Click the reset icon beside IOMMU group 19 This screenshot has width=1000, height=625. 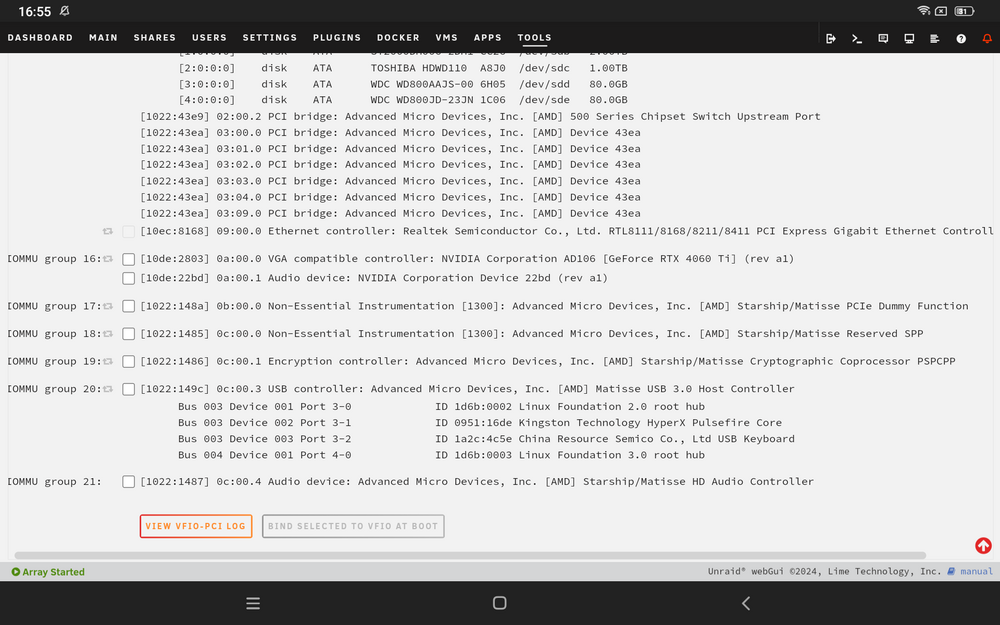click(108, 361)
